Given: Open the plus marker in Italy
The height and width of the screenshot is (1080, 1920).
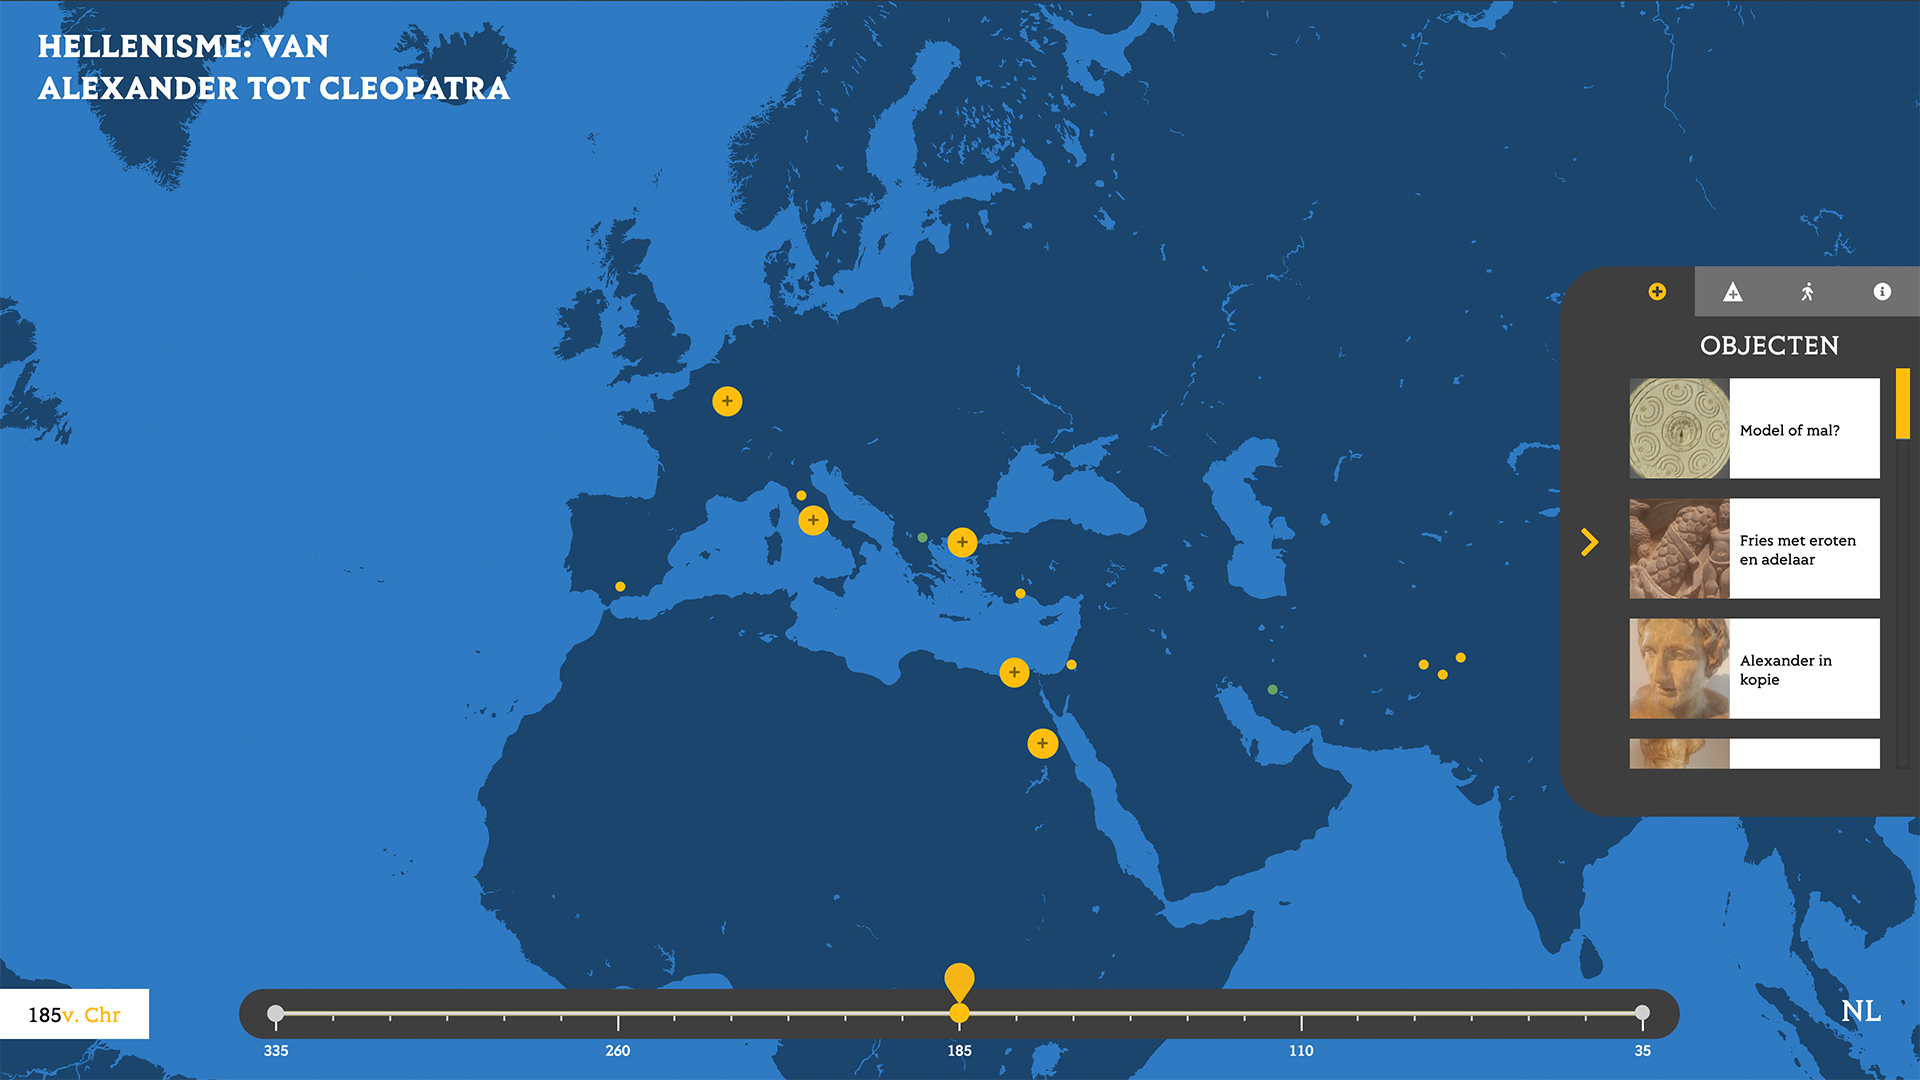Looking at the screenshot, I should click(813, 520).
